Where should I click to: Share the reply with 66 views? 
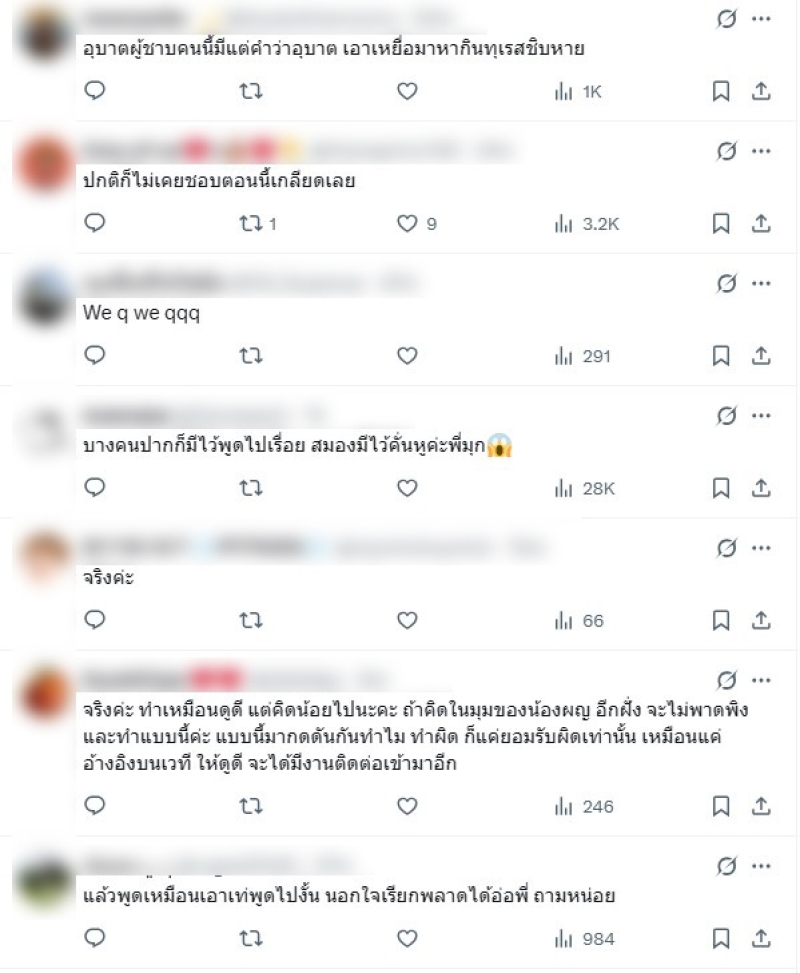click(x=761, y=620)
